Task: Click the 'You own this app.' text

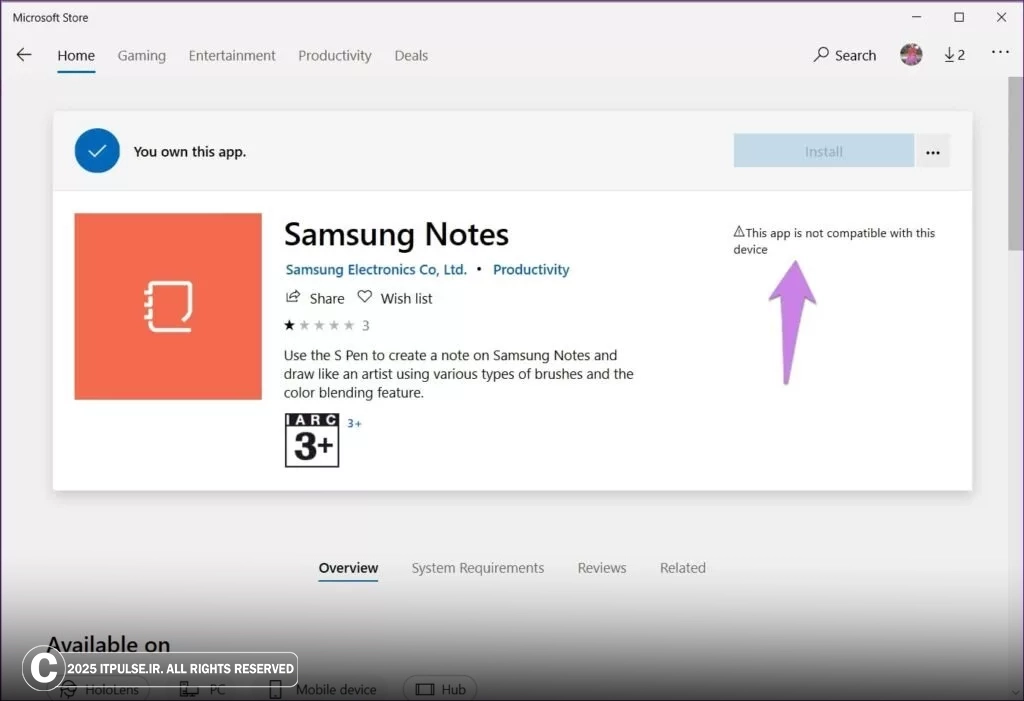Action: pos(190,152)
